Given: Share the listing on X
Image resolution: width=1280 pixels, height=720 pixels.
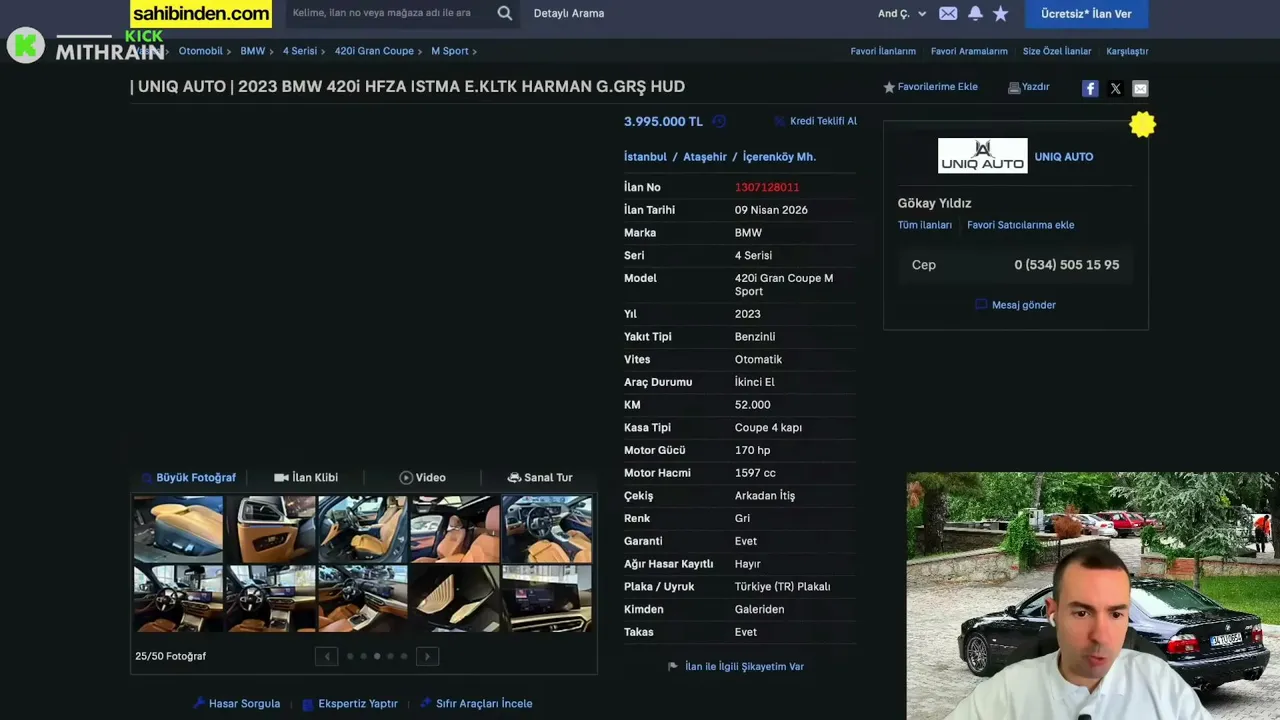Looking at the screenshot, I should coord(1116,89).
